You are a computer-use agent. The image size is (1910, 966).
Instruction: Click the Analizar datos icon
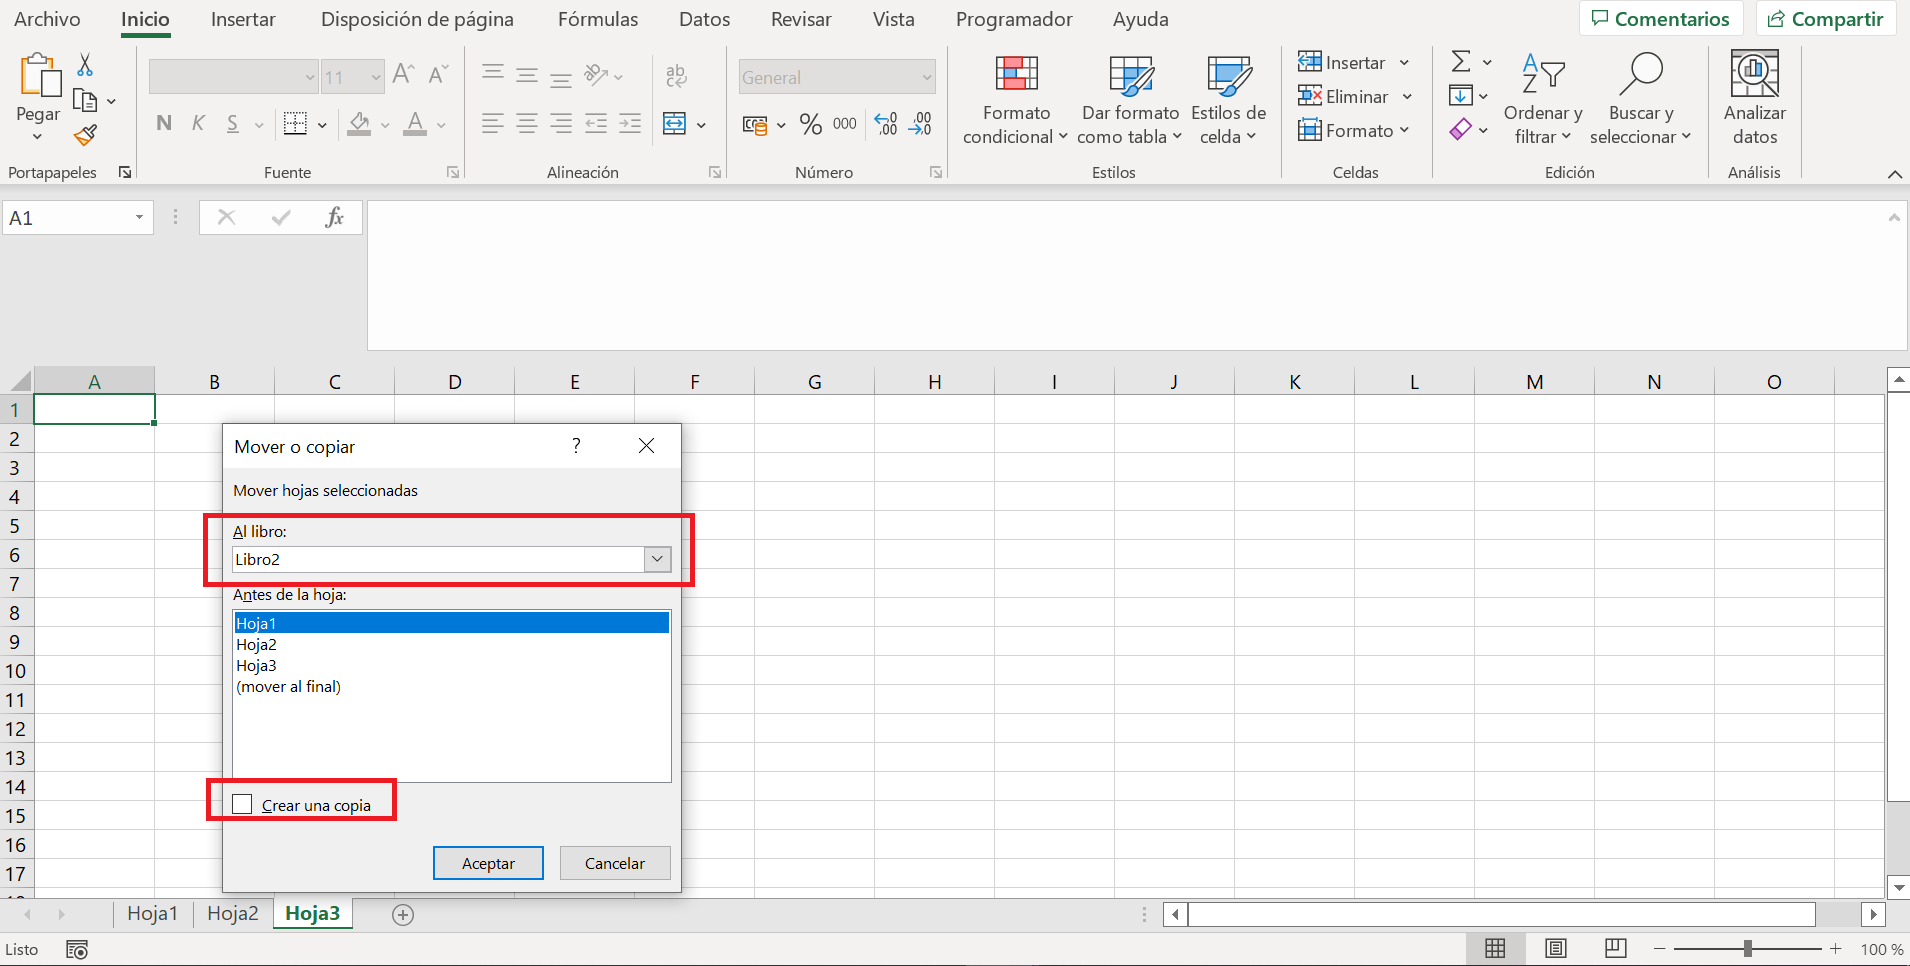click(1754, 74)
